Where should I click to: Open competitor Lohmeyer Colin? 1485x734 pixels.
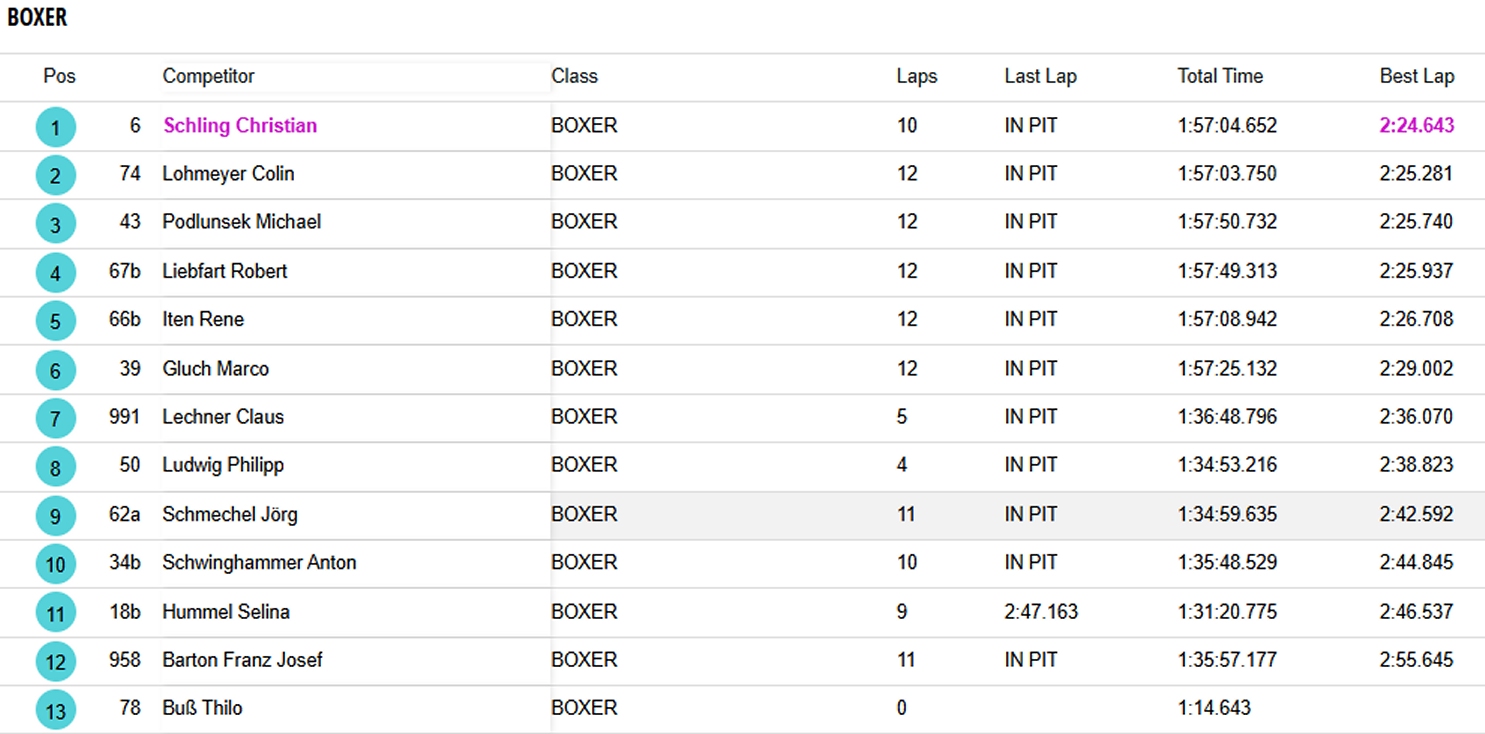(x=228, y=174)
